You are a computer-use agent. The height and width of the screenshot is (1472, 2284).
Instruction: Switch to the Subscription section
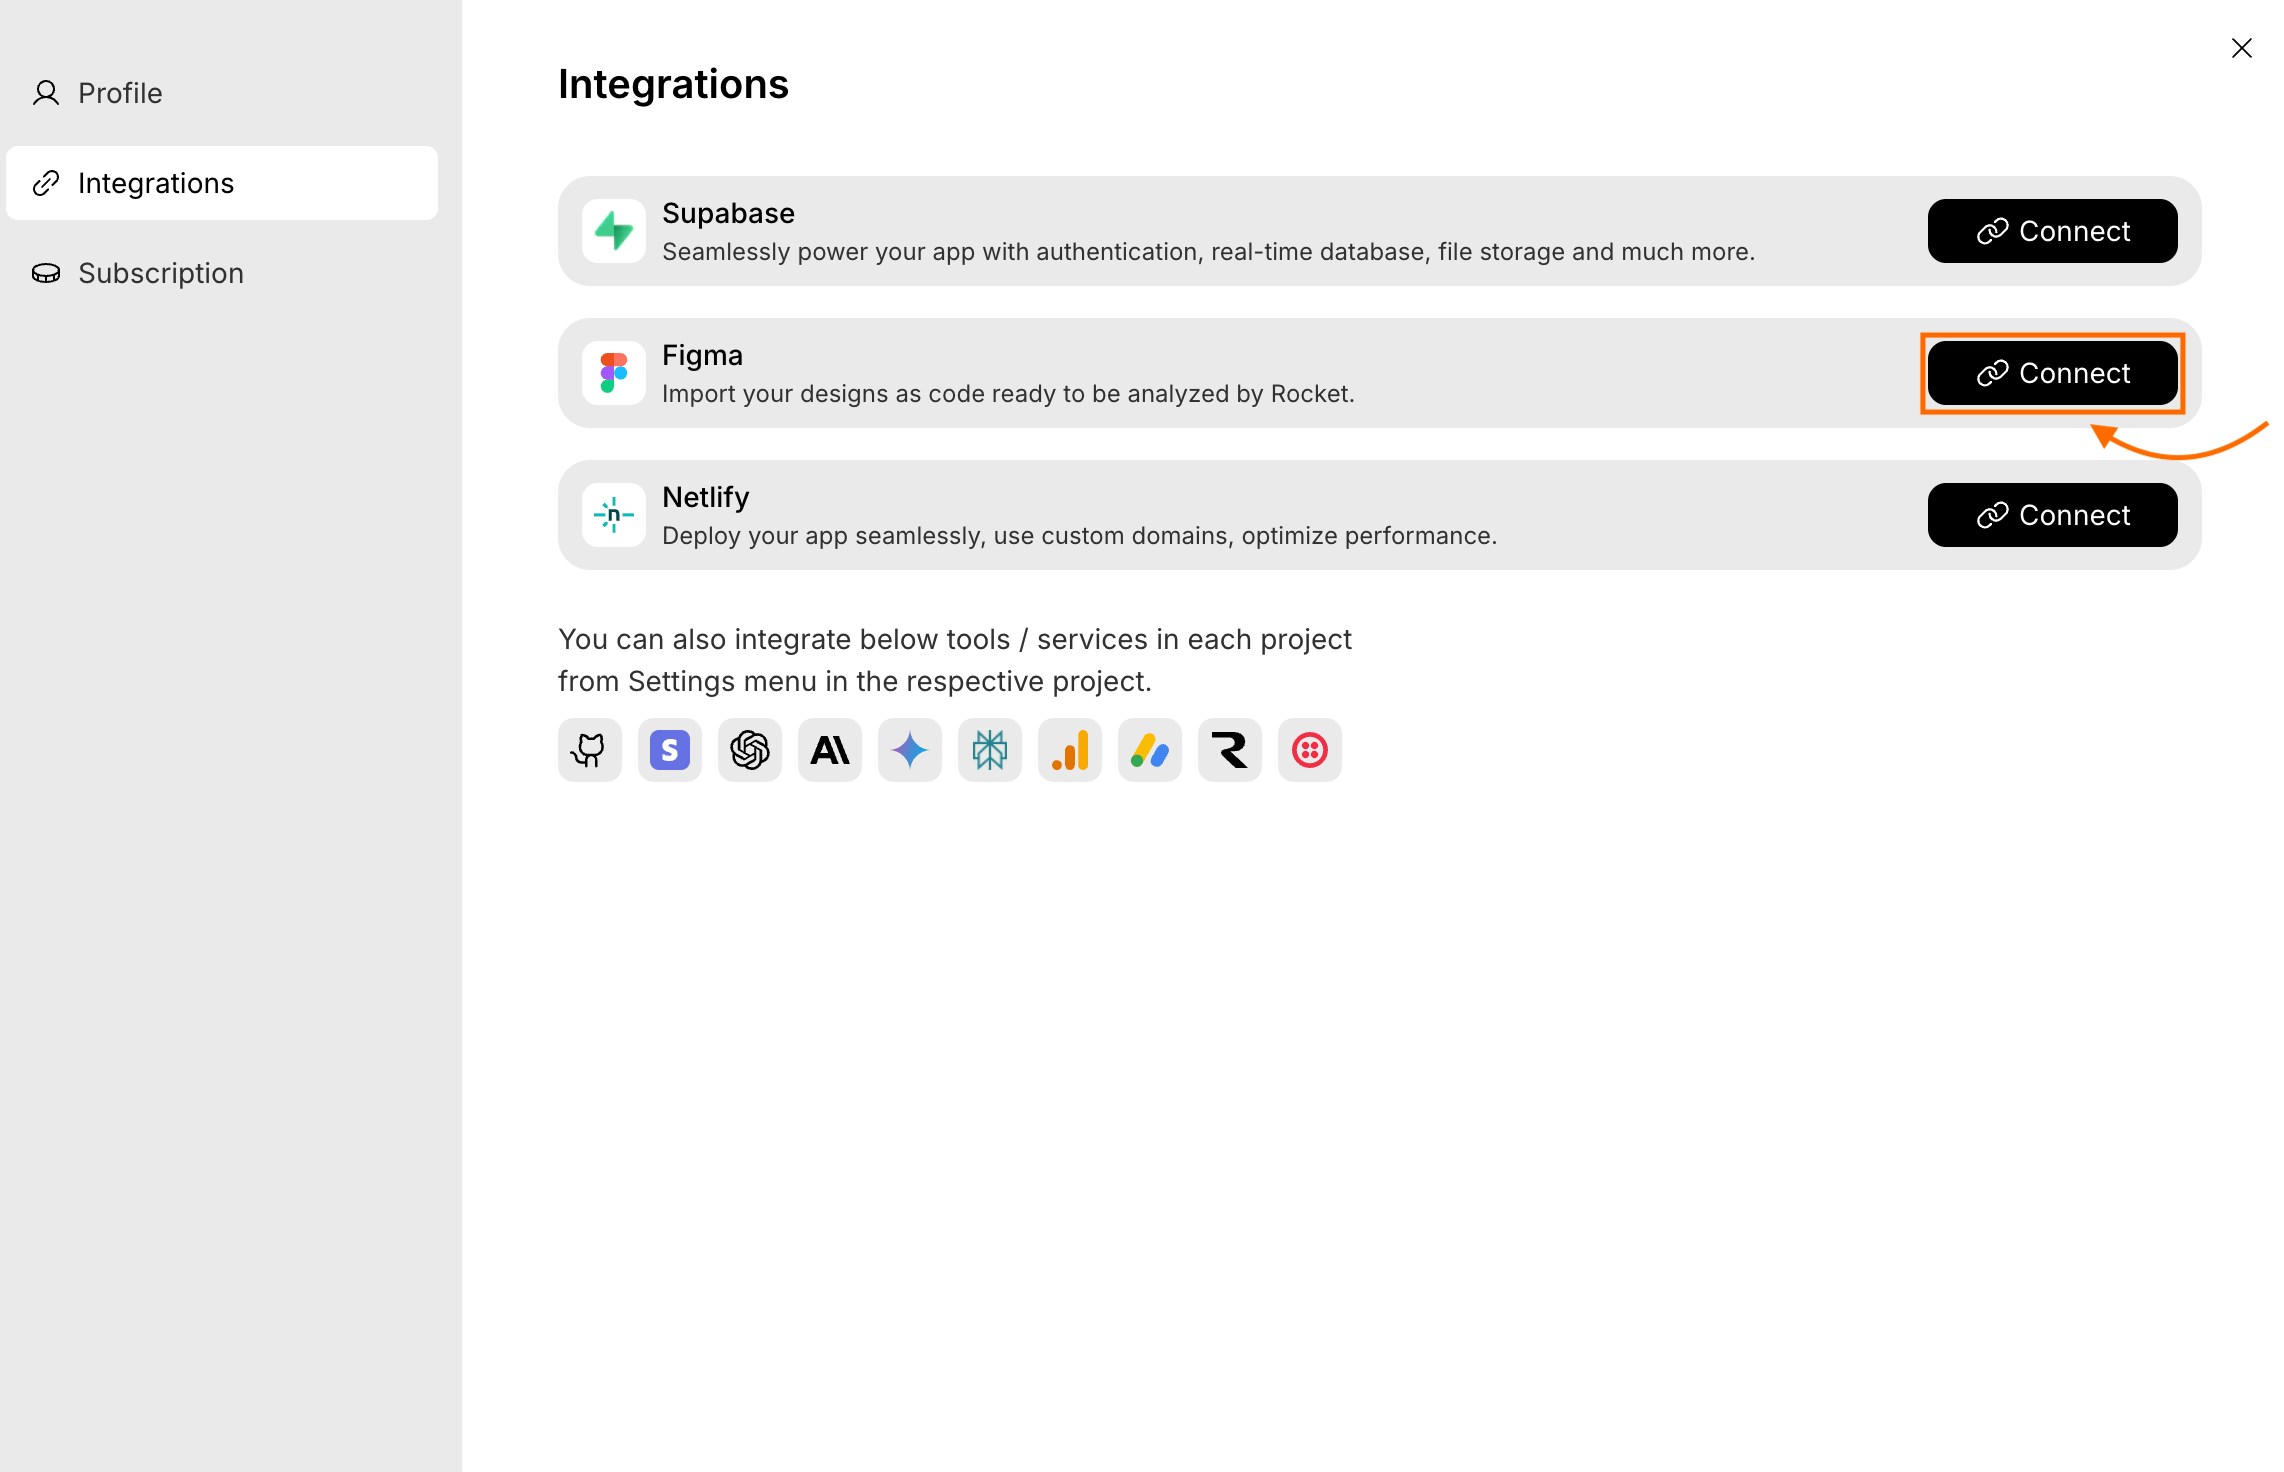coord(161,272)
